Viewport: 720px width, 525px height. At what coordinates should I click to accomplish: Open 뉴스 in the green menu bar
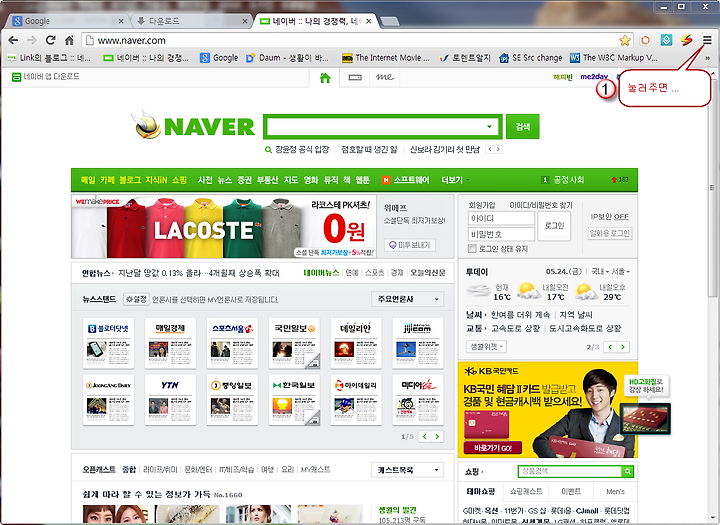point(225,180)
